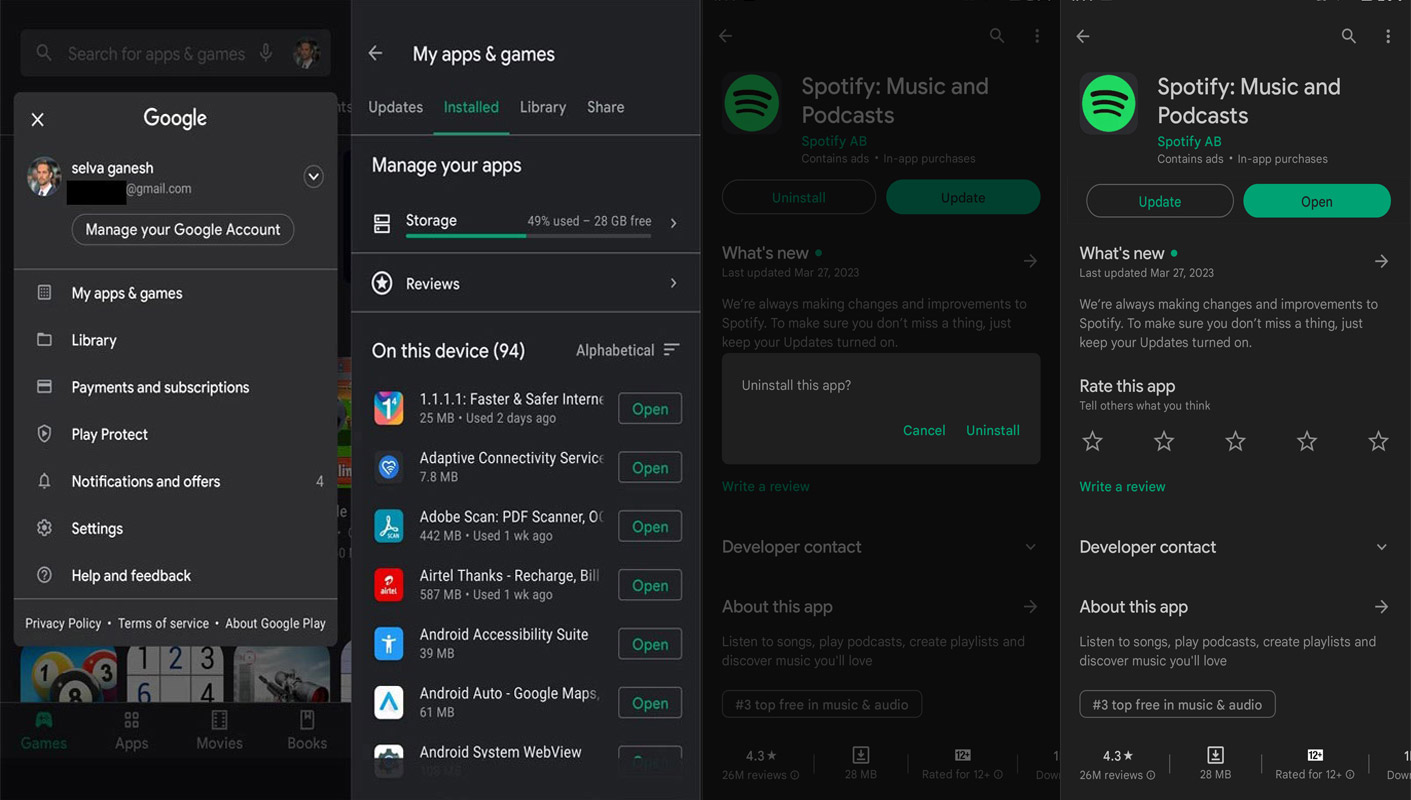The image size is (1411, 800).
Task: Rate Spotify with the fifth star
Action: coord(1378,441)
